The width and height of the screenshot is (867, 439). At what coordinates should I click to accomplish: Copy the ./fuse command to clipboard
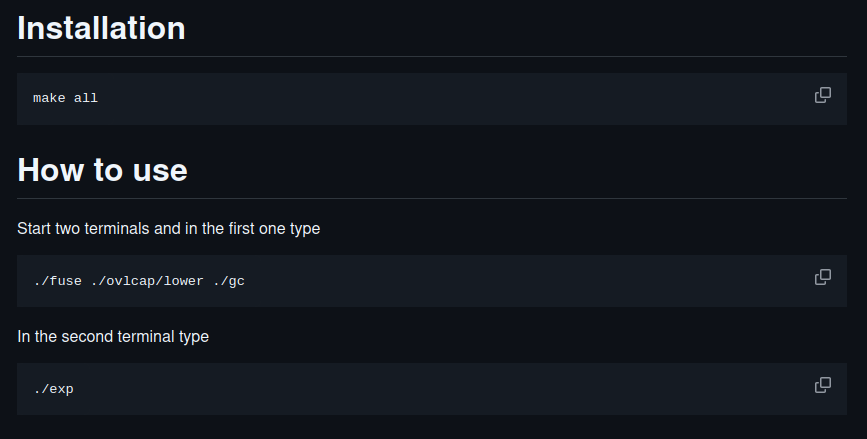pos(823,277)
